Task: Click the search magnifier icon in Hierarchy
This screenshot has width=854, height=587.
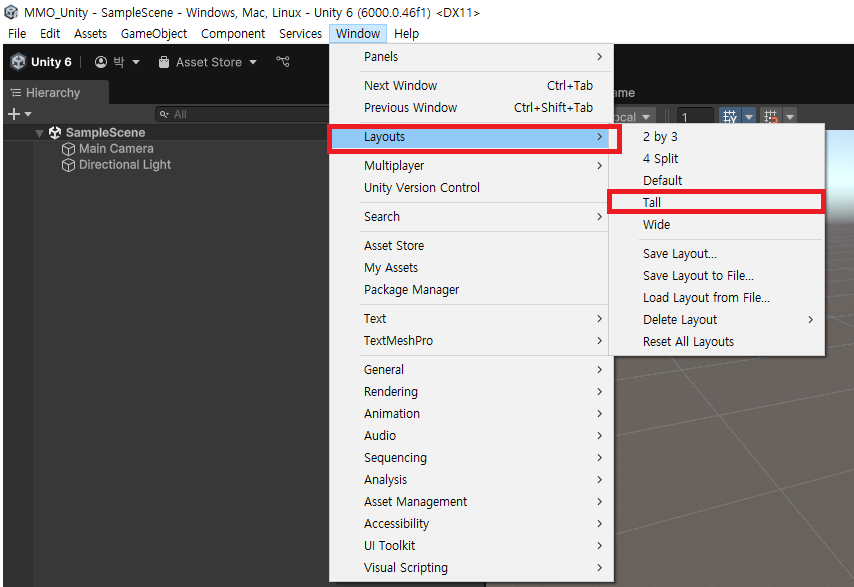Action: tap(164, 114)
